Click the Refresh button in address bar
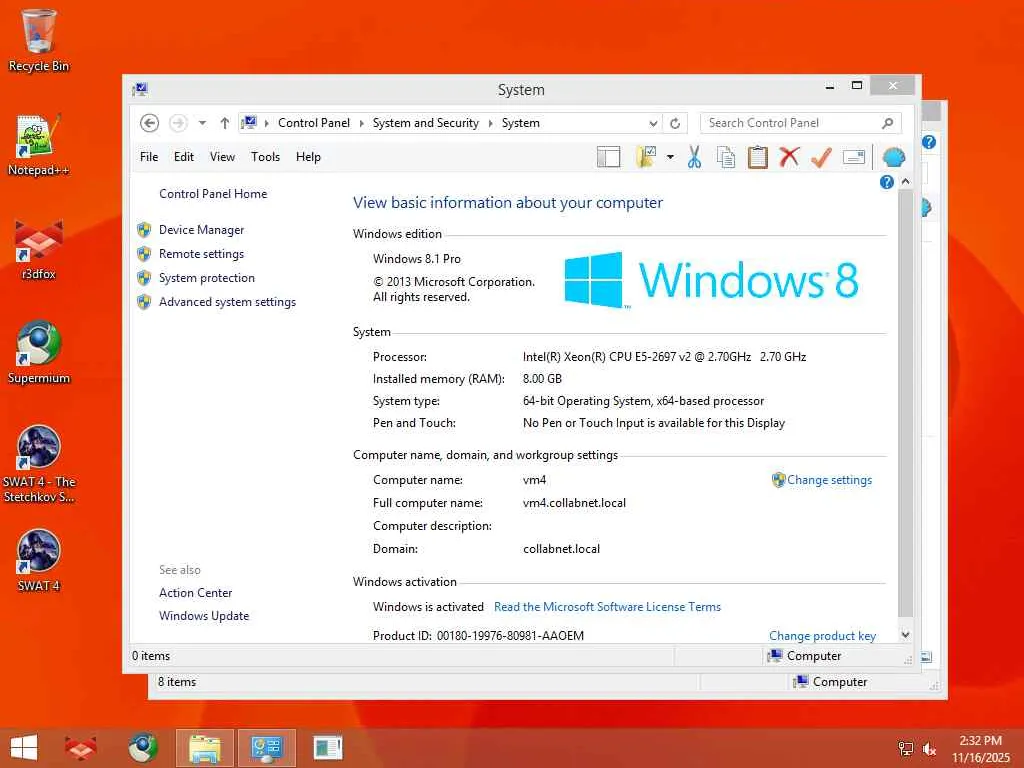1024x768 pixels. pyautogui.click(x=675, y=123)
